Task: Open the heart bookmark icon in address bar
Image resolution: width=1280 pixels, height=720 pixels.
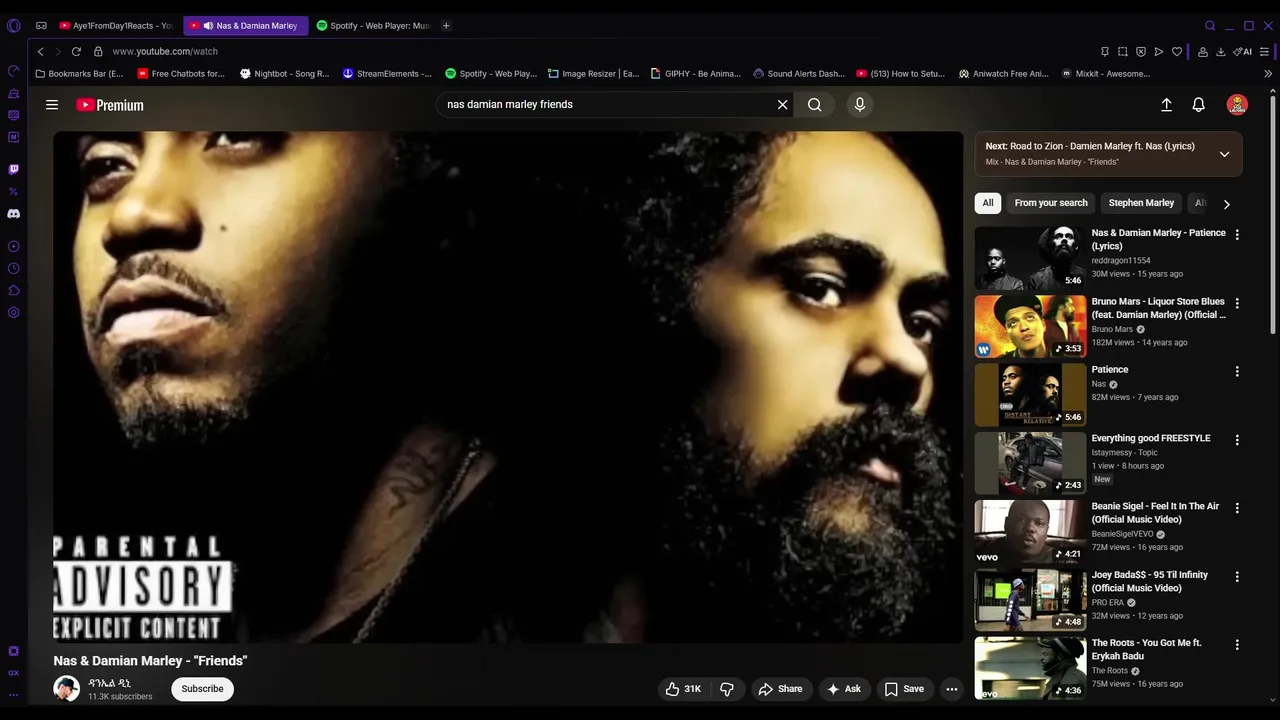Action: tap(1177, 51)
